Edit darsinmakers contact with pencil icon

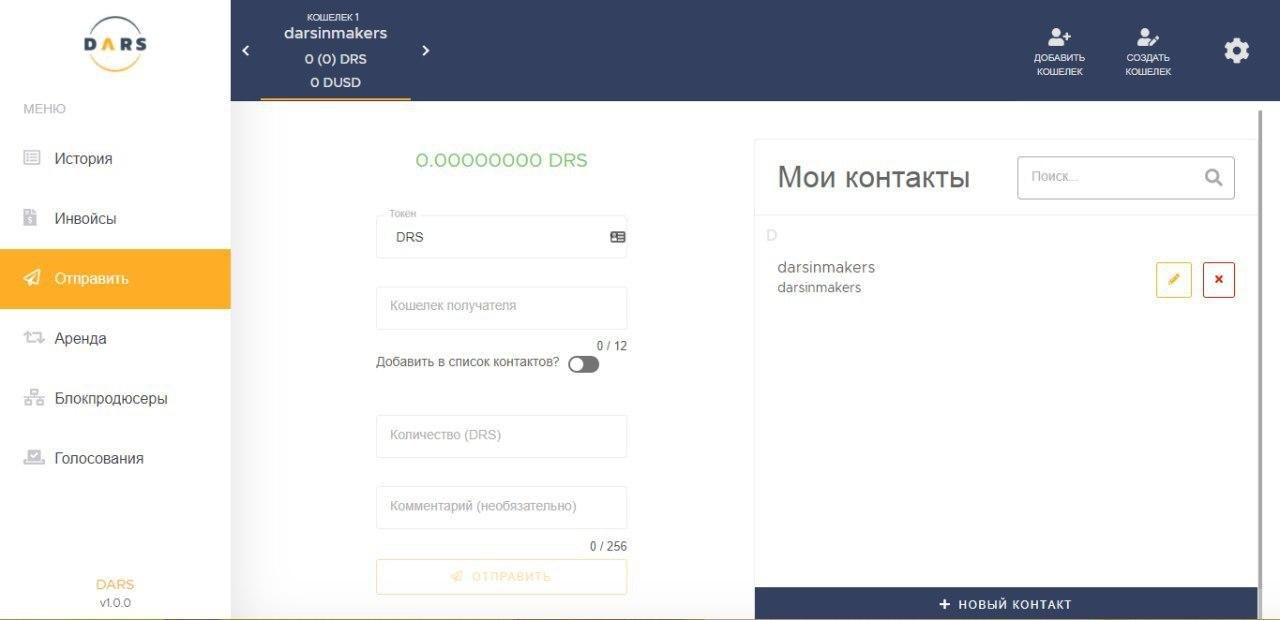(1174, 280)
